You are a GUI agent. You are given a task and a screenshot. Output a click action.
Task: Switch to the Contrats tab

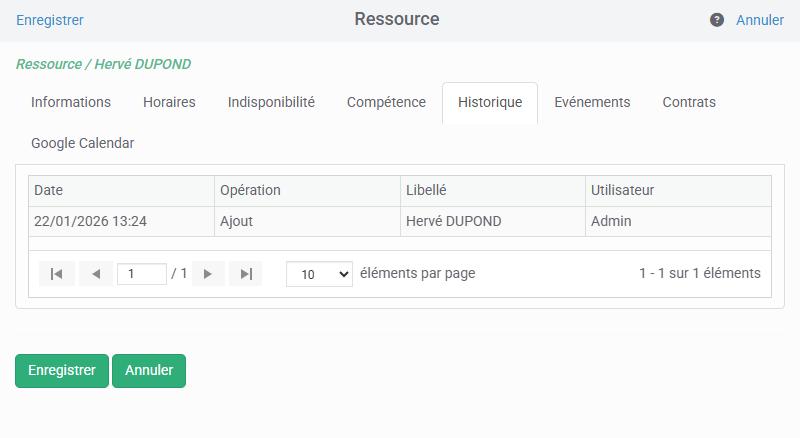[x=689, y=102]
